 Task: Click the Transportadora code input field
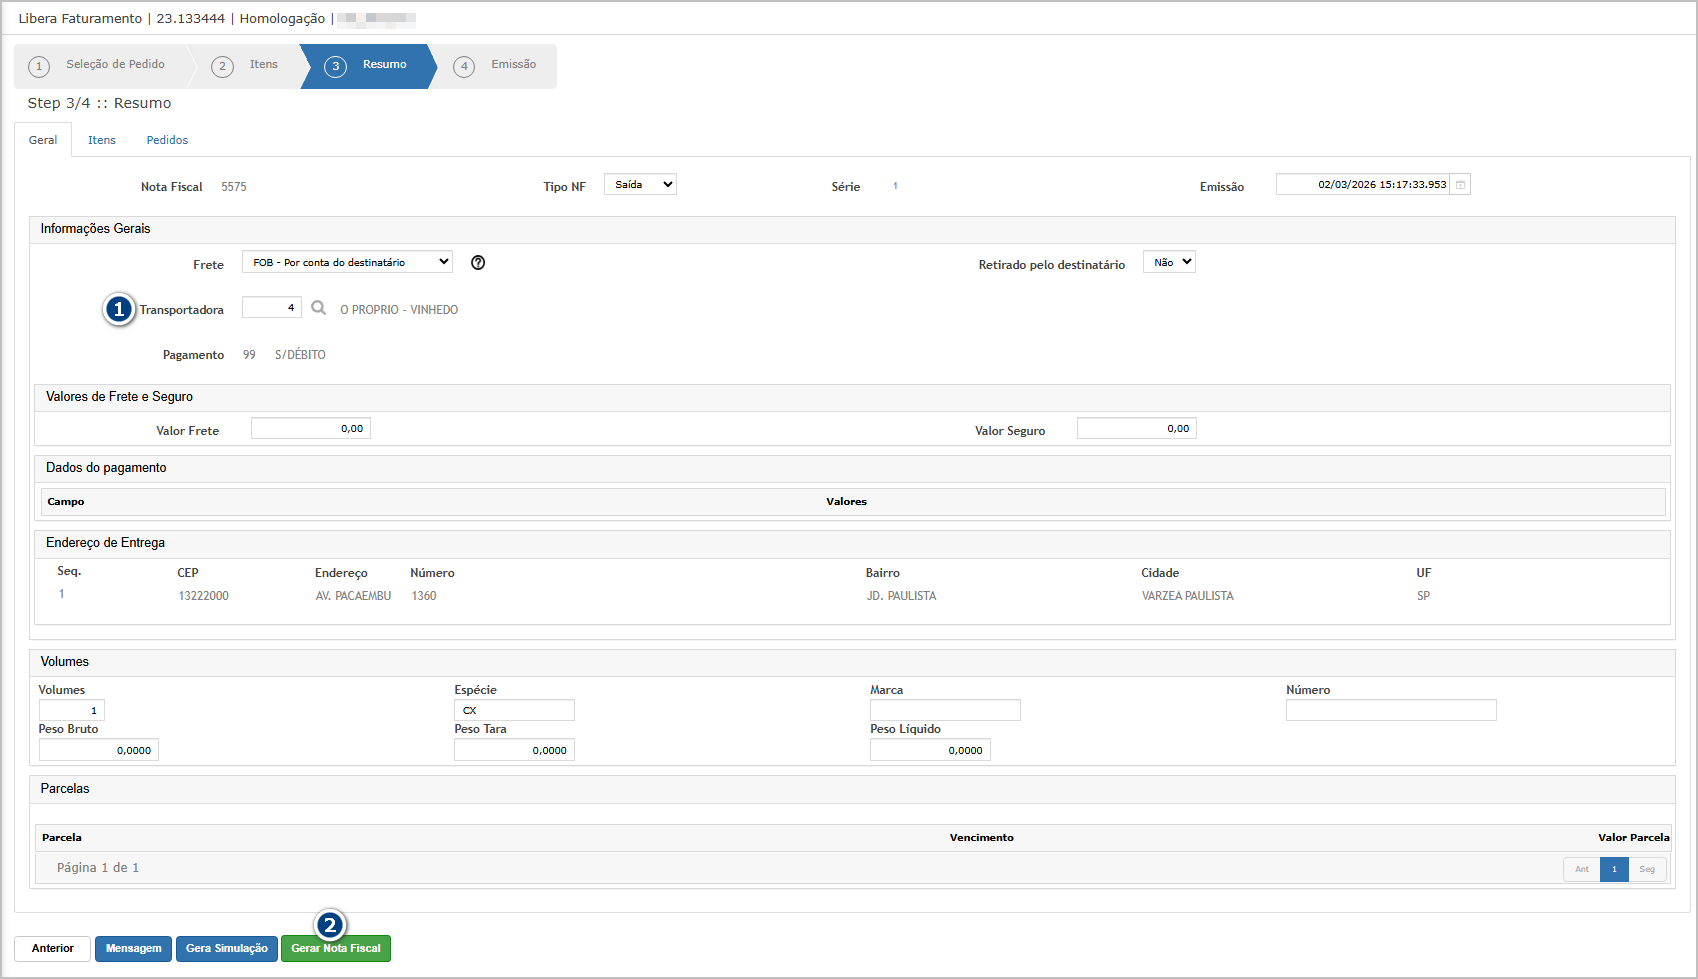pyautogui.click(x=271, y=308)
